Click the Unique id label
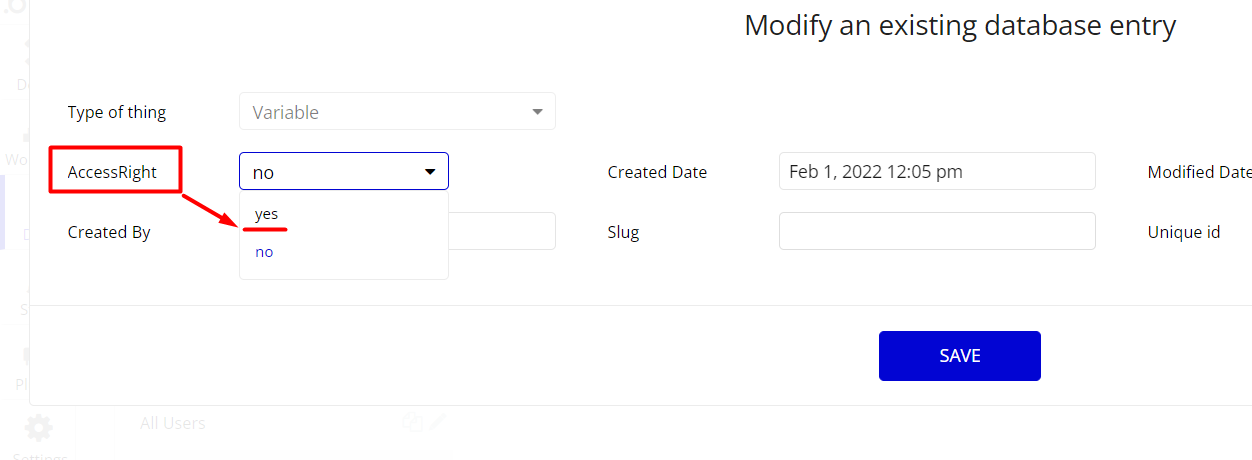 [1184, 232]
